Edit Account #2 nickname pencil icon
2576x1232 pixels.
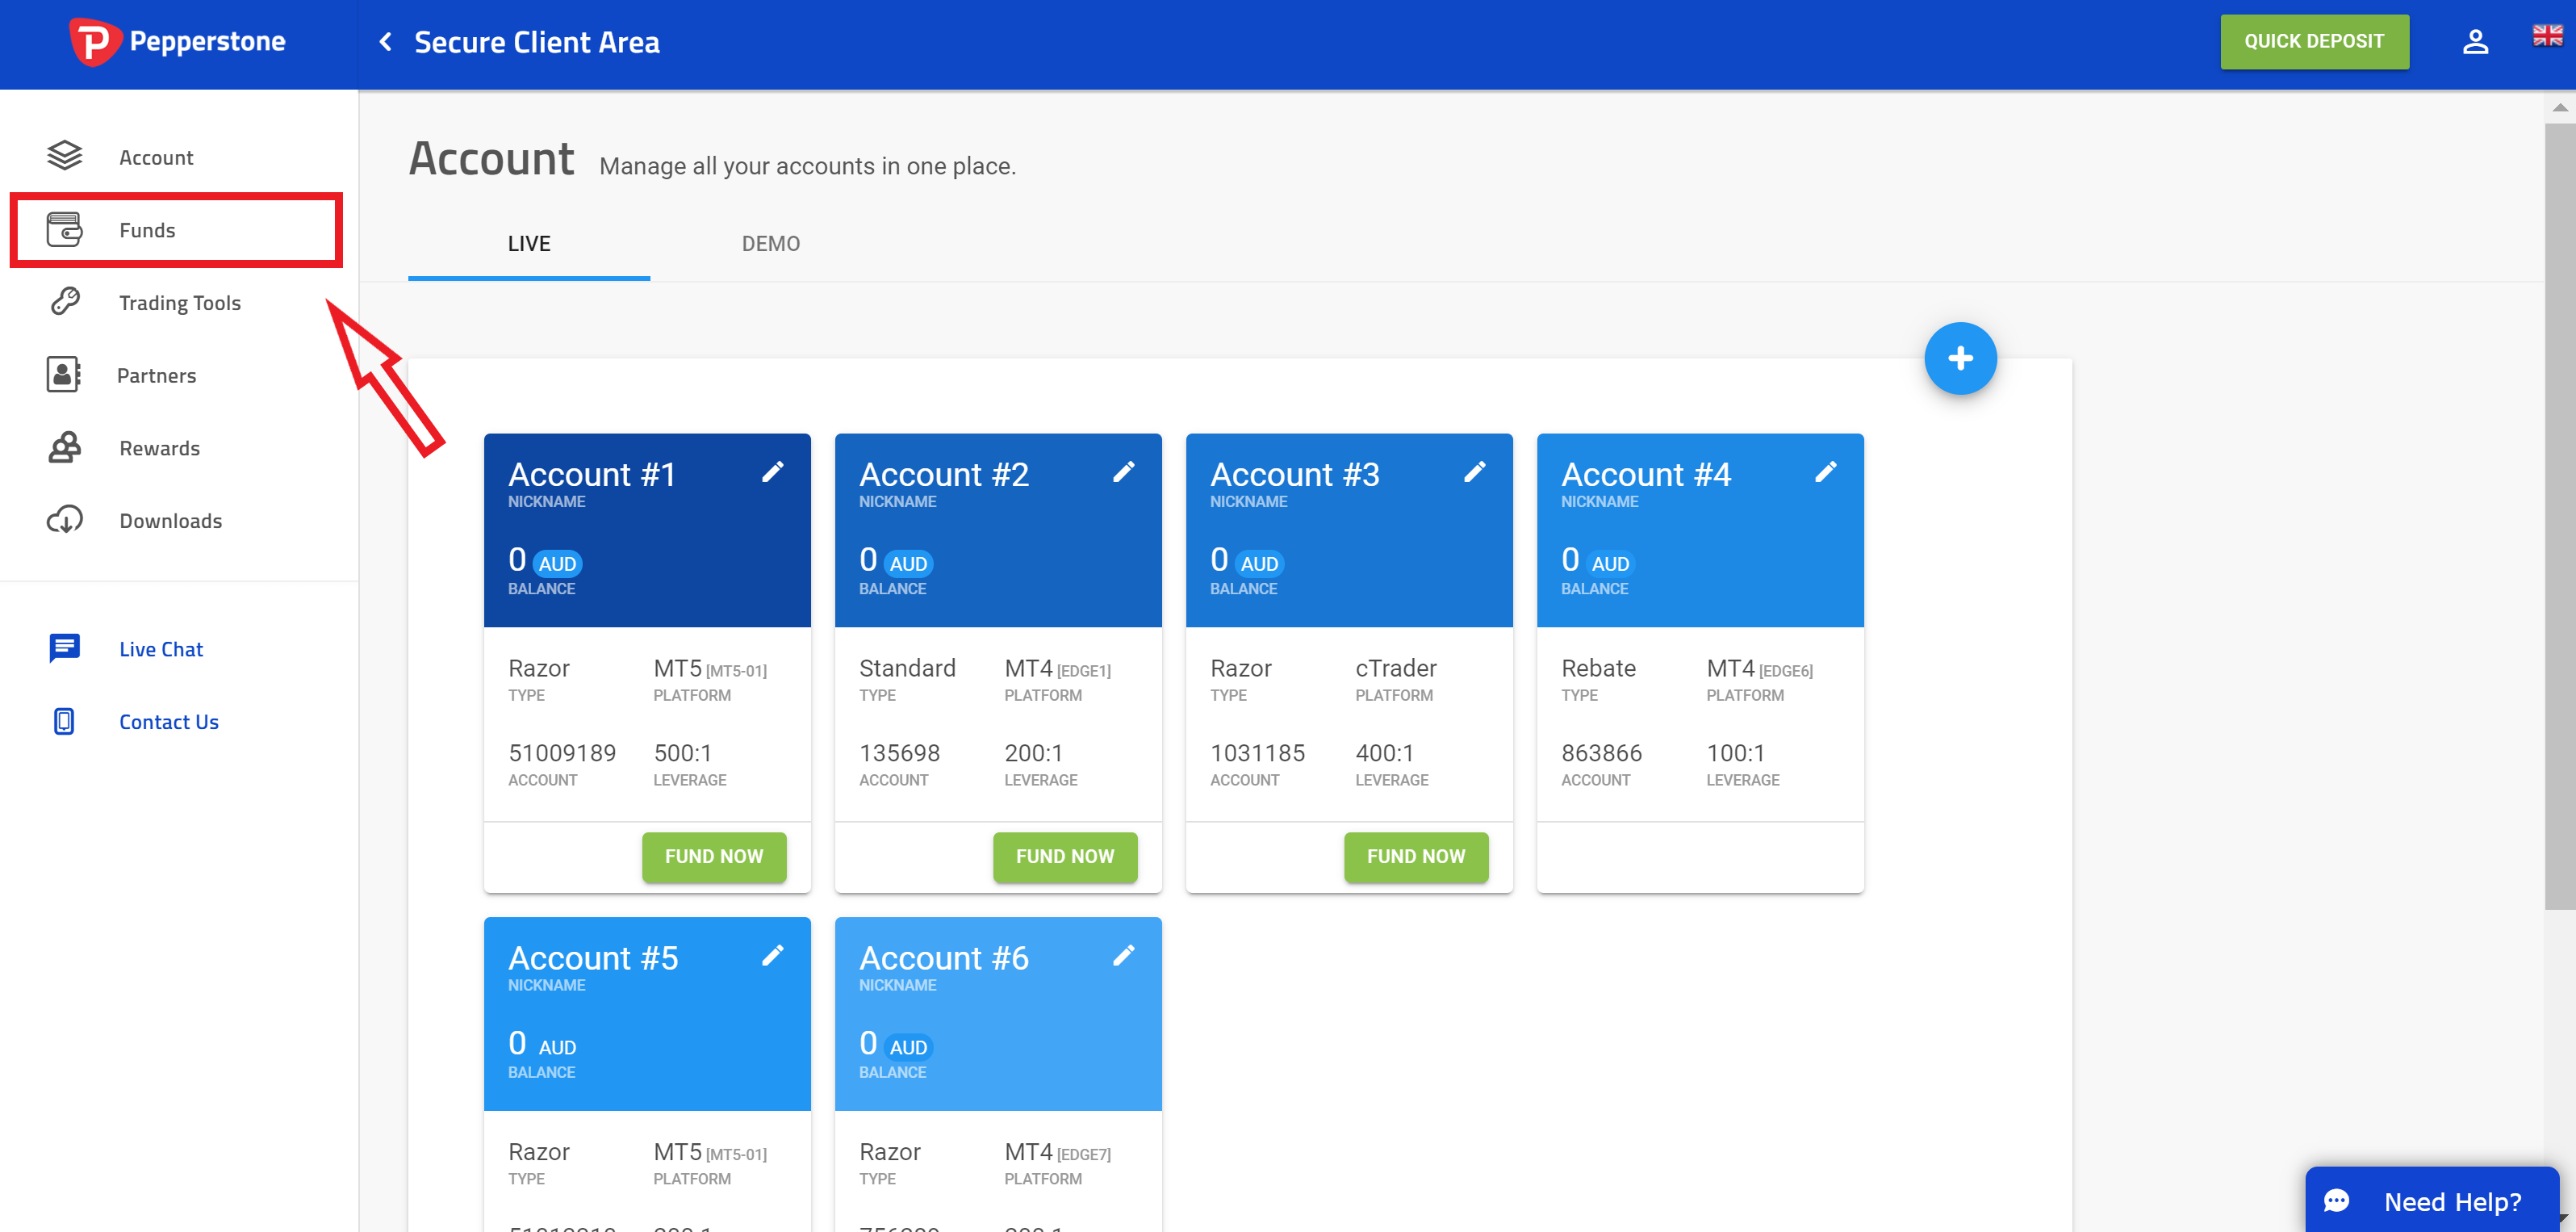[1124, 472]
